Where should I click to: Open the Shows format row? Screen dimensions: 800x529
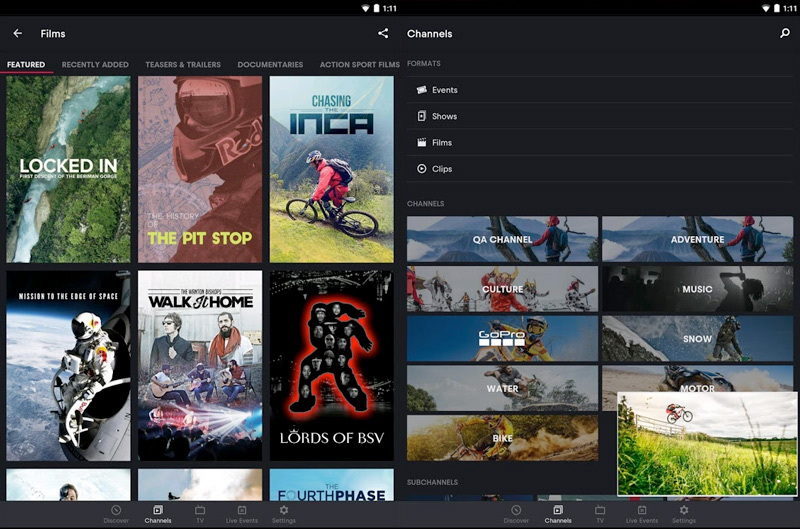click(x=600, y=116)
